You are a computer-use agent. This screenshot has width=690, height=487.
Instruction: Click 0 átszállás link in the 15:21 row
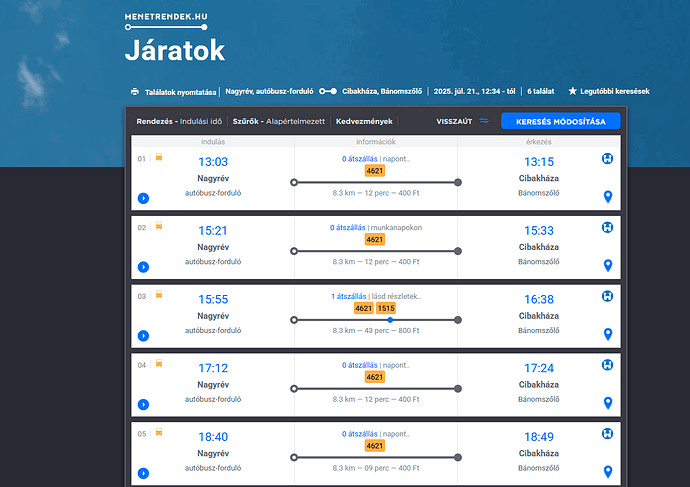point(348,227)
